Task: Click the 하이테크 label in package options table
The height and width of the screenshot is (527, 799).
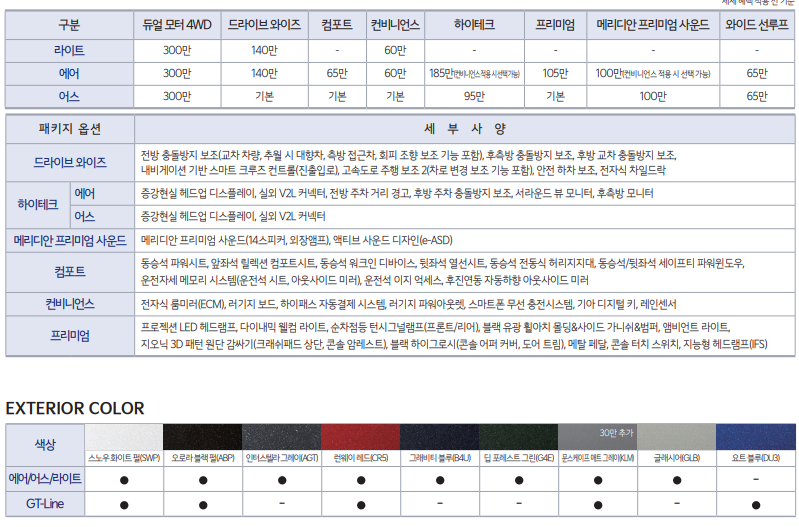Action: [38, 205]
